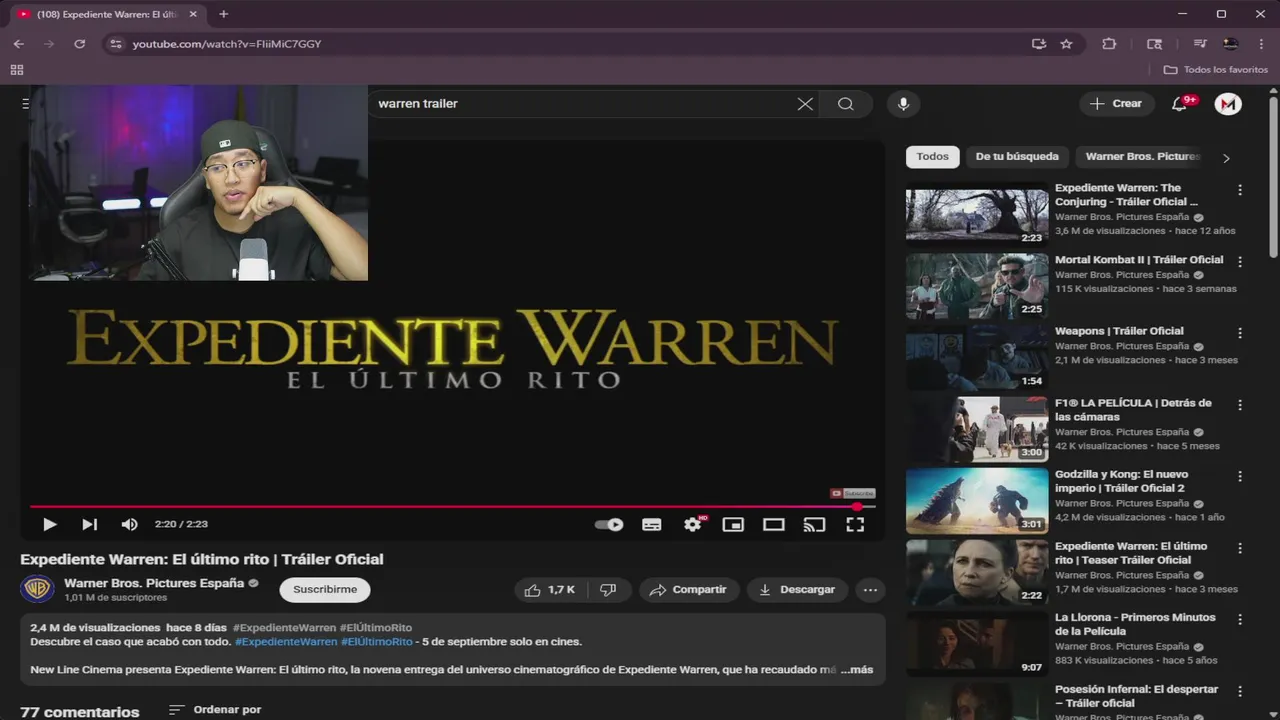Open browser extensions puzzle icon

point(1109,44)
